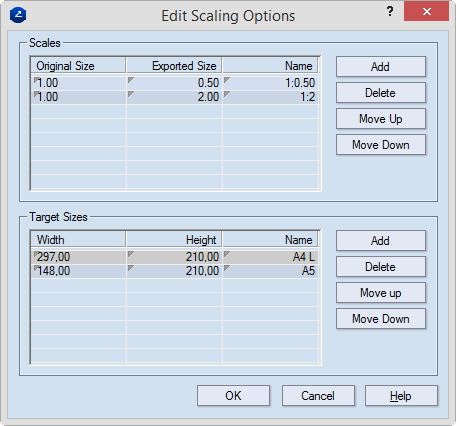Select the Width 297,00 cell
Viewport: 456px width, 426px height.
pos(78,257)
